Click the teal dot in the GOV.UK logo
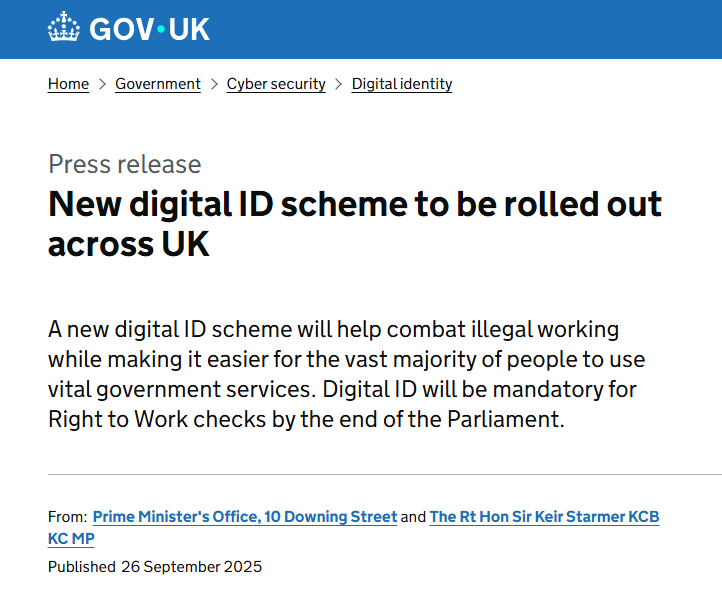722x596 pixels. (x=158, y=30)
